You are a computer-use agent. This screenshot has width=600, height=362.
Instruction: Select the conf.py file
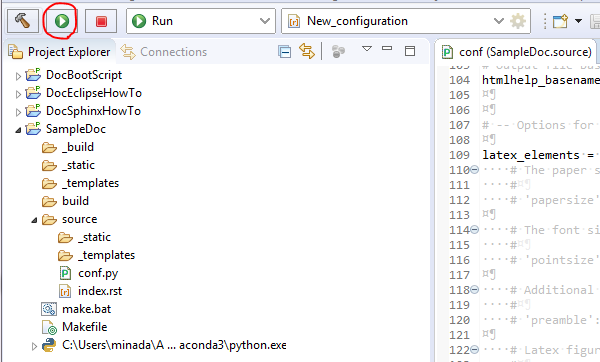(98, 273)
